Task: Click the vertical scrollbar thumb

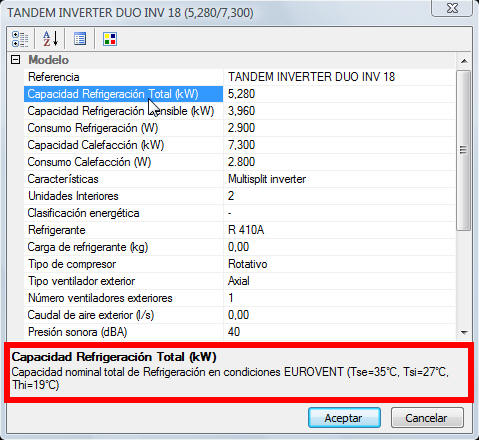Action: point(464,150)
